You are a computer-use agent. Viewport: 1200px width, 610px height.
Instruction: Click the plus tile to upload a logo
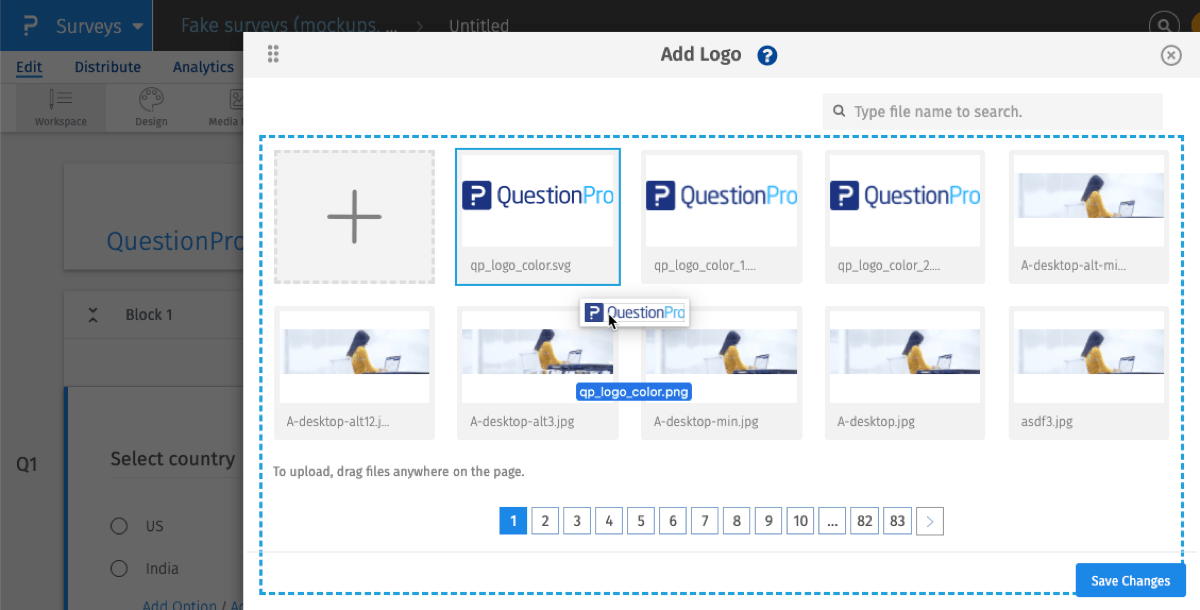pyautogui.click(x=354, y=216)
